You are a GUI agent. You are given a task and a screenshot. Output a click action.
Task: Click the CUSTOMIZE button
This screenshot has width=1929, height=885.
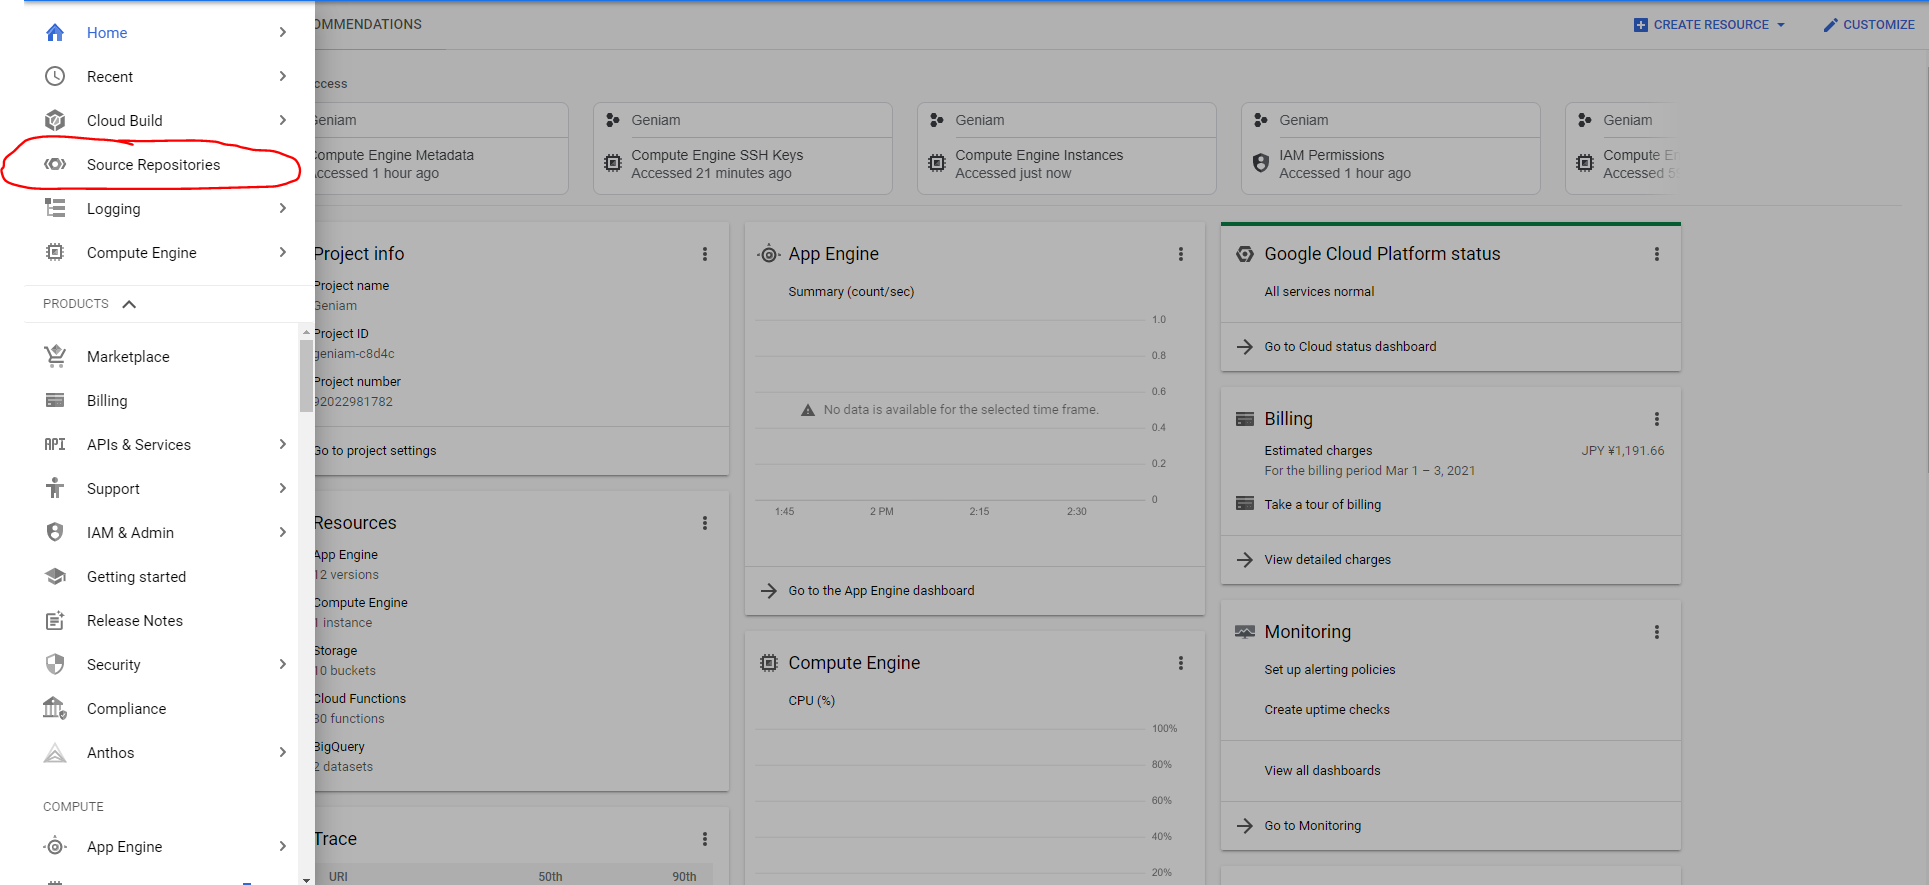[x=1869, y=25]
